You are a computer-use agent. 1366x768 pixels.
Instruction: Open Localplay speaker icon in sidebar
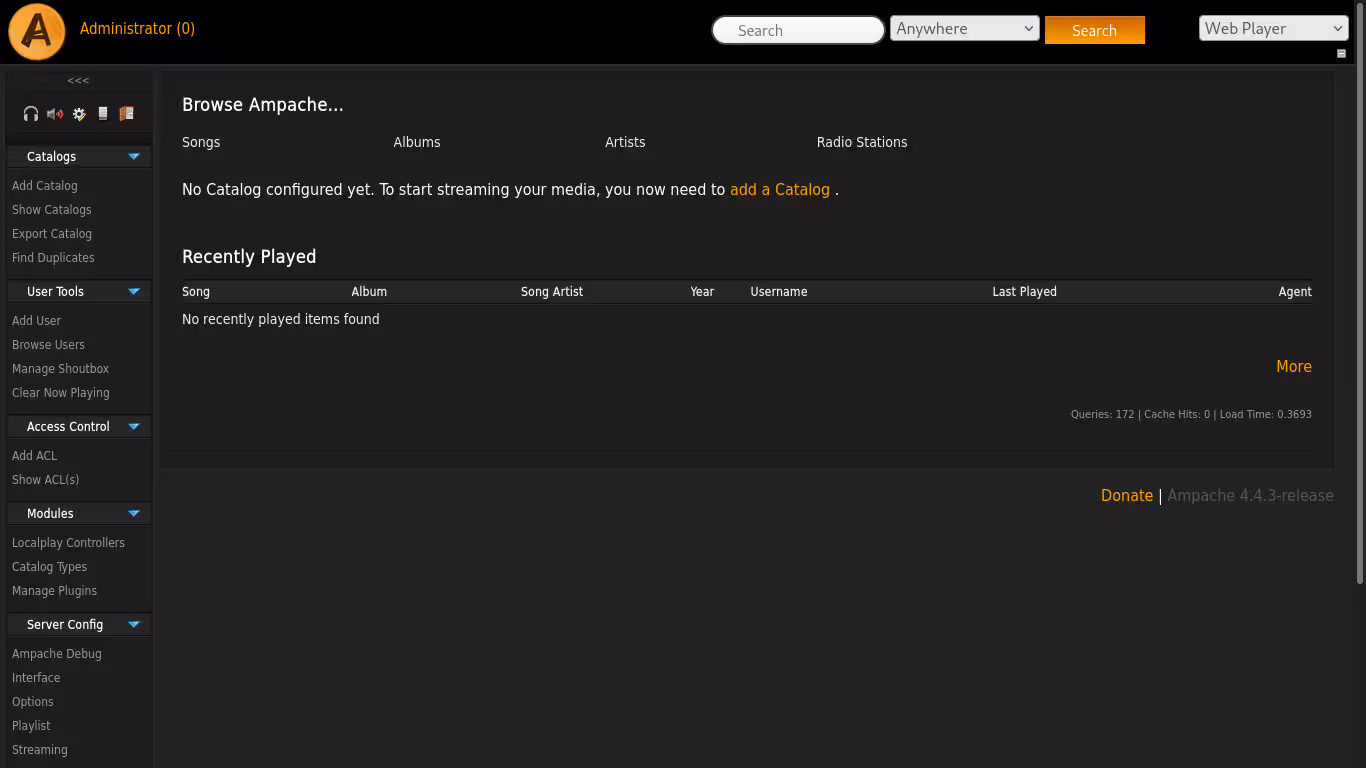point(55,114)
